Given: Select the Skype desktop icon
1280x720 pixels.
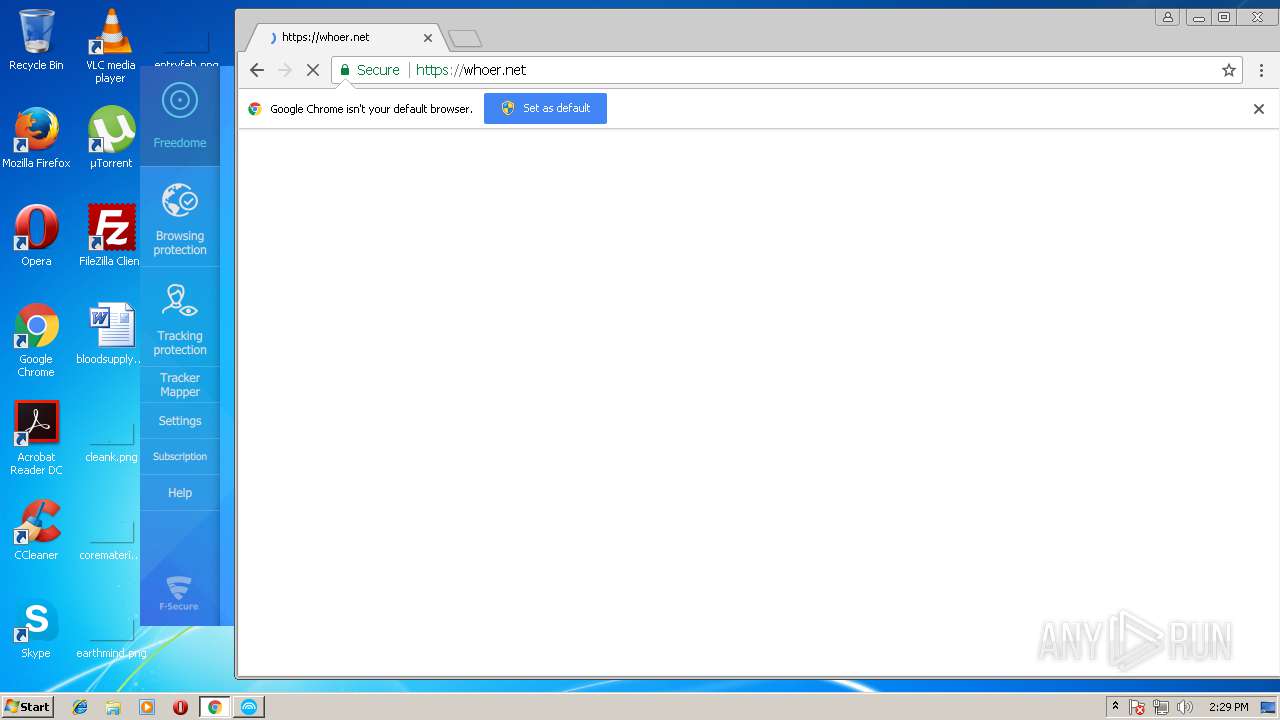Looking at the screenshot, I should coord(36,628).
